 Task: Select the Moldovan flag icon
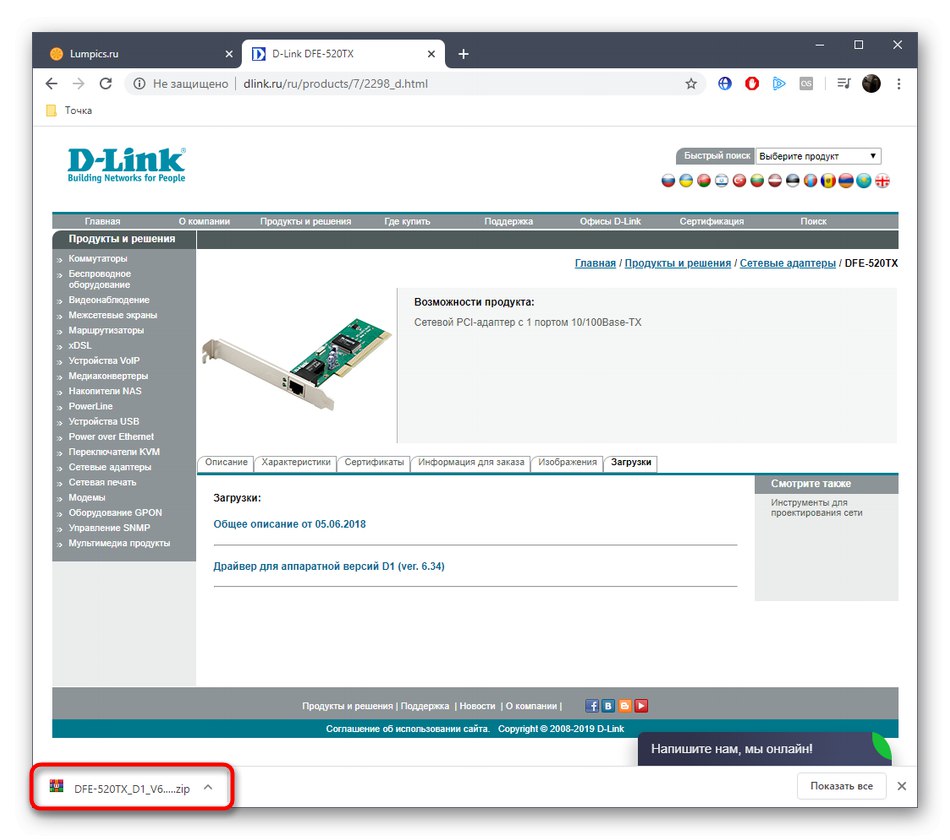click(828, 181)
